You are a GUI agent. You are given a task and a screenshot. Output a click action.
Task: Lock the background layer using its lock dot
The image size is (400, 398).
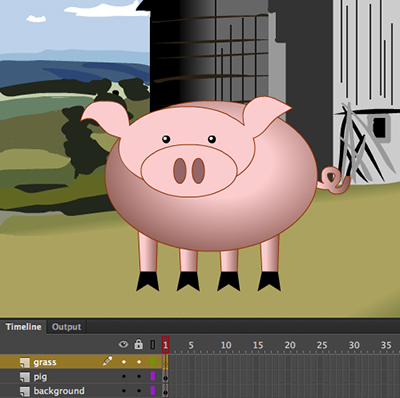point(139,390)
